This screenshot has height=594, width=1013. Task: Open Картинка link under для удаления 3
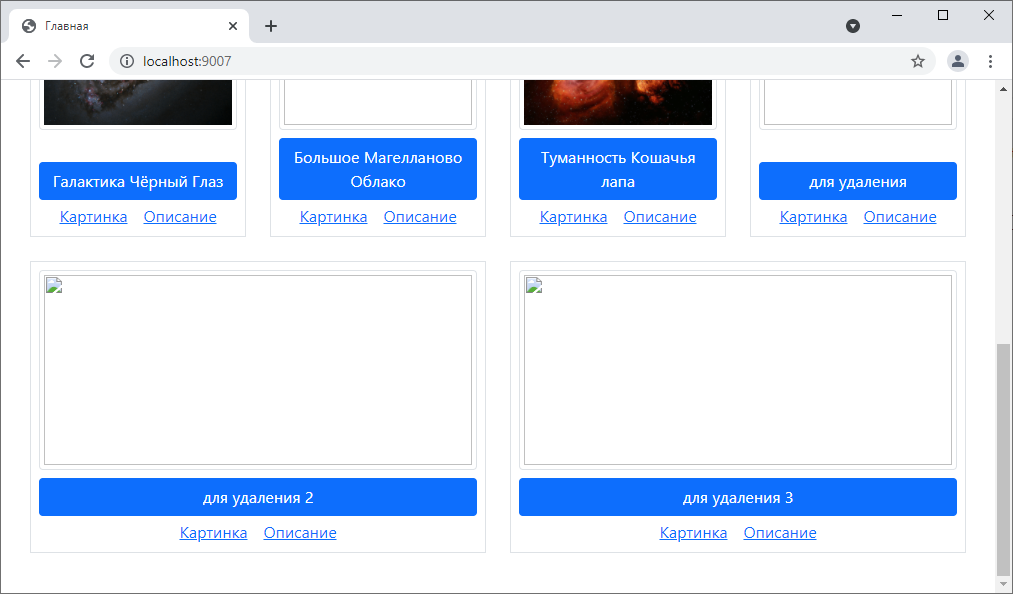693,533
